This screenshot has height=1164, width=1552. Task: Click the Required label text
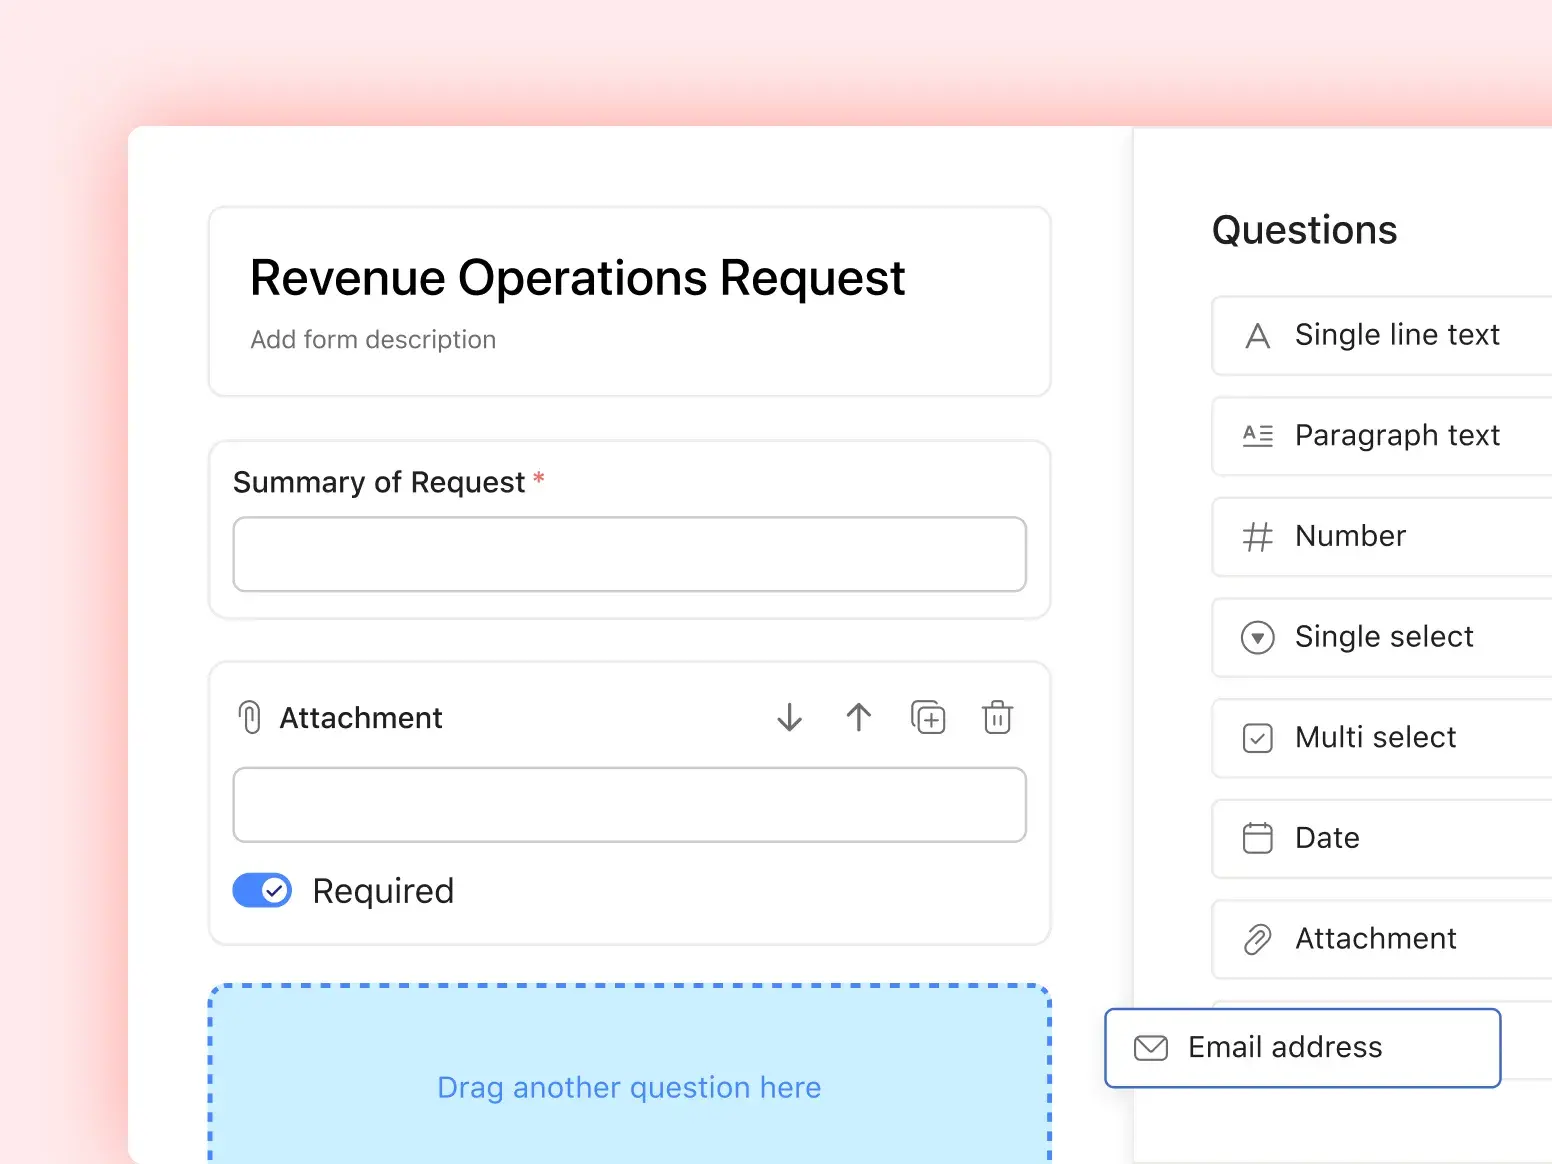[x=383, y=891]
